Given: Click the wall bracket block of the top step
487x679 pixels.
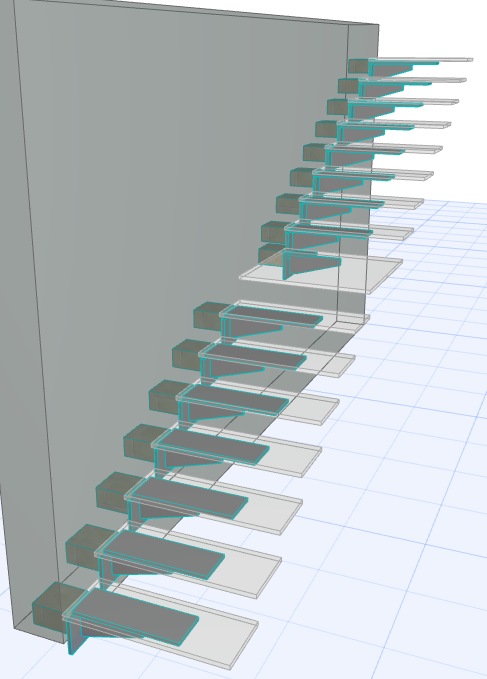Looking at the screenshot, I should [358, 66].
